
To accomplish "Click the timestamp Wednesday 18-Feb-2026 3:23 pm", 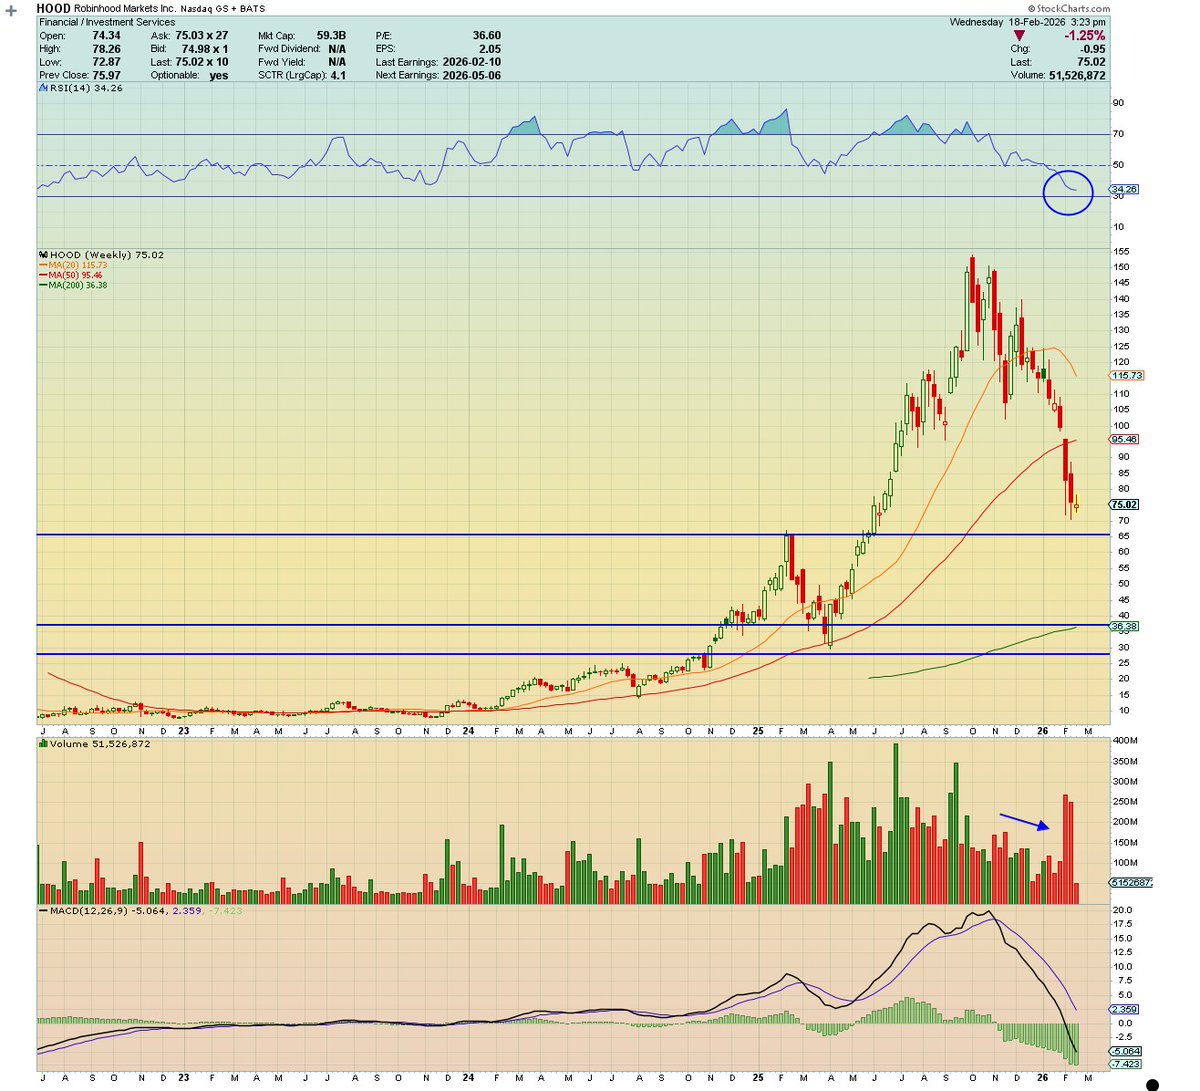I will (1028, 22).
